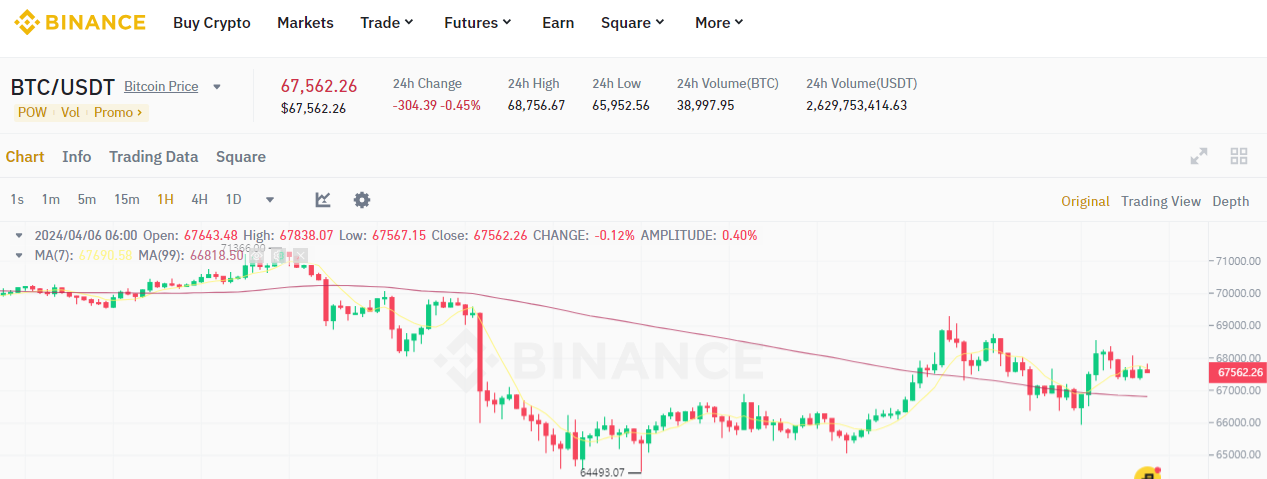Open chart settings gear icon

[362, 200]
